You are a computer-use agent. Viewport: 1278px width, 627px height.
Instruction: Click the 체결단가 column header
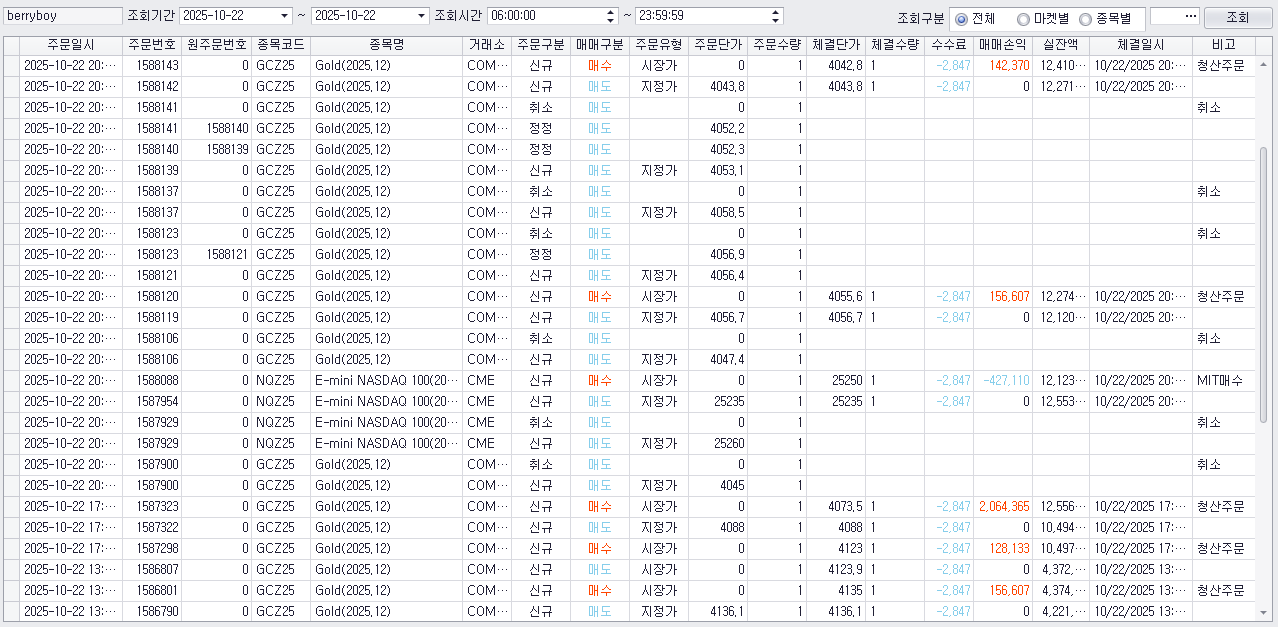[x=836, y=45]
